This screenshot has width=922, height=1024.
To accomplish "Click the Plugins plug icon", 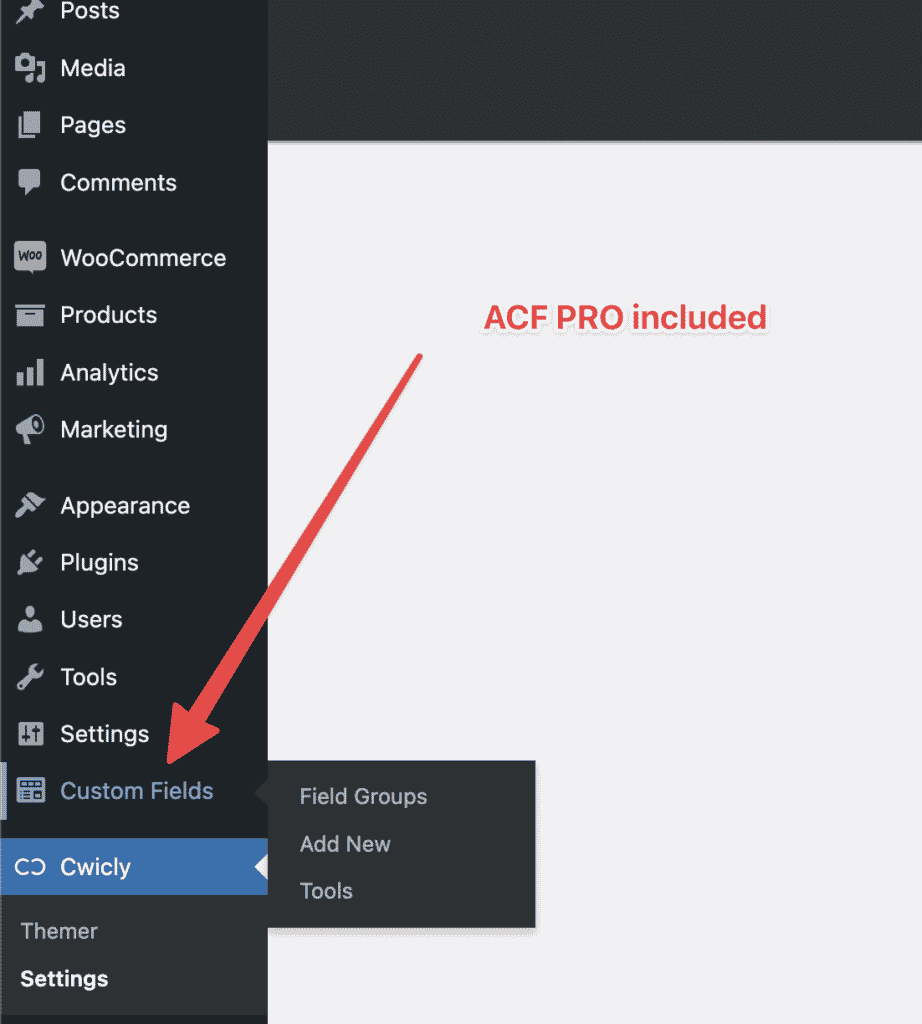I will click(30, 563).
